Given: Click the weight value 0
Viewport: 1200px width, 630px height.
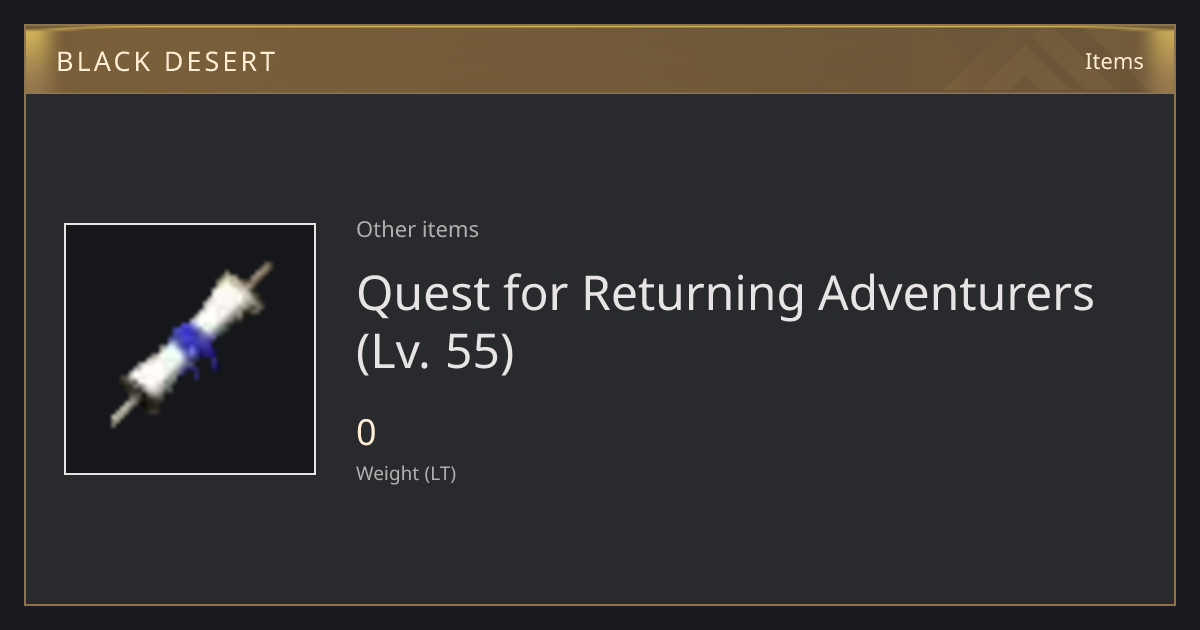Looking at the screenshot, I should (x=366, y=433).
